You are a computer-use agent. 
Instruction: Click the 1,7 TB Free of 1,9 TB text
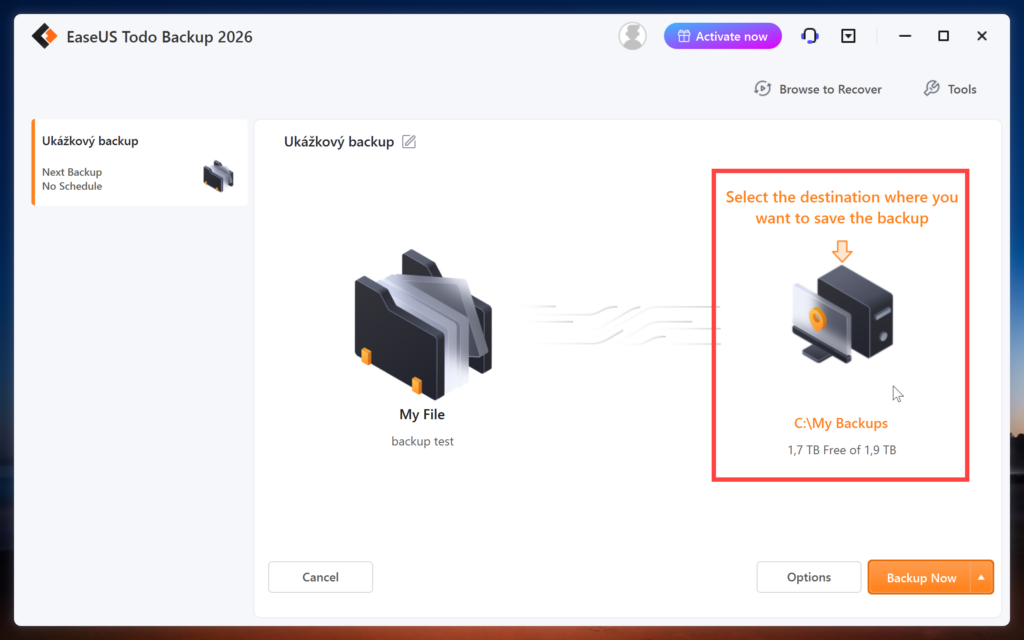click(x=842, y=450)
